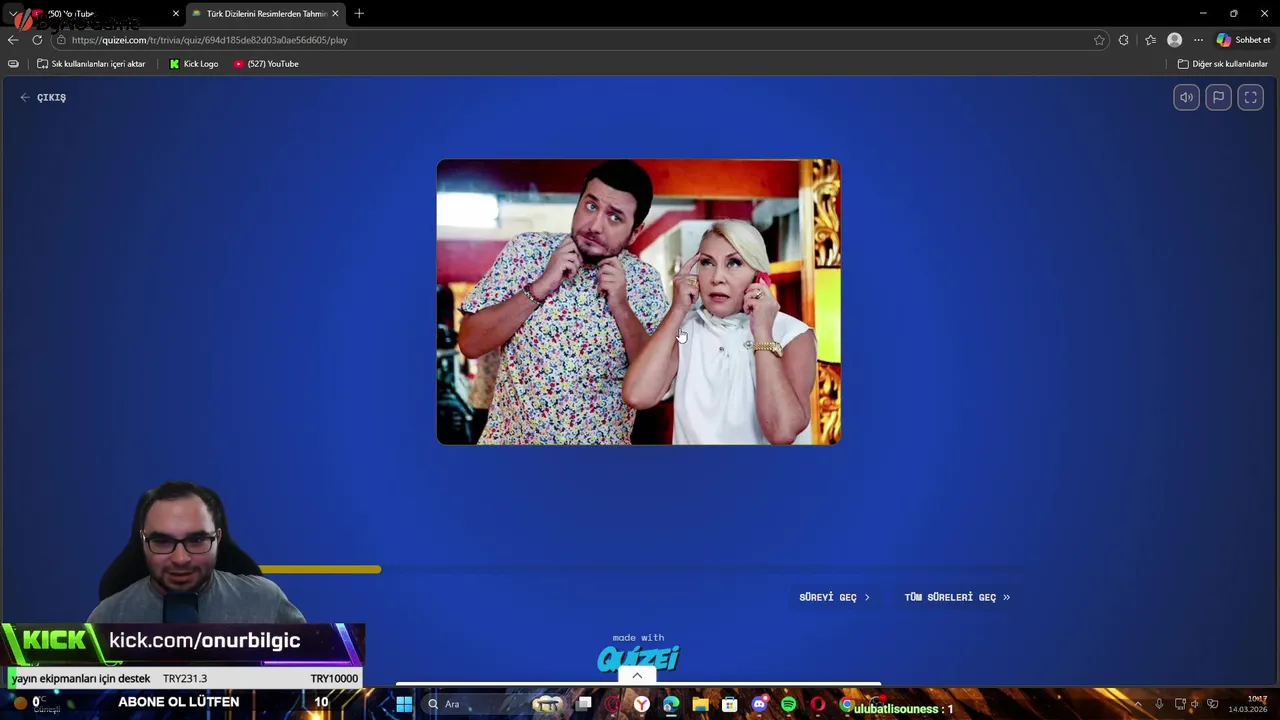
Task: Add this page to favorites with star icon
Action: [x=1099, y=40]
